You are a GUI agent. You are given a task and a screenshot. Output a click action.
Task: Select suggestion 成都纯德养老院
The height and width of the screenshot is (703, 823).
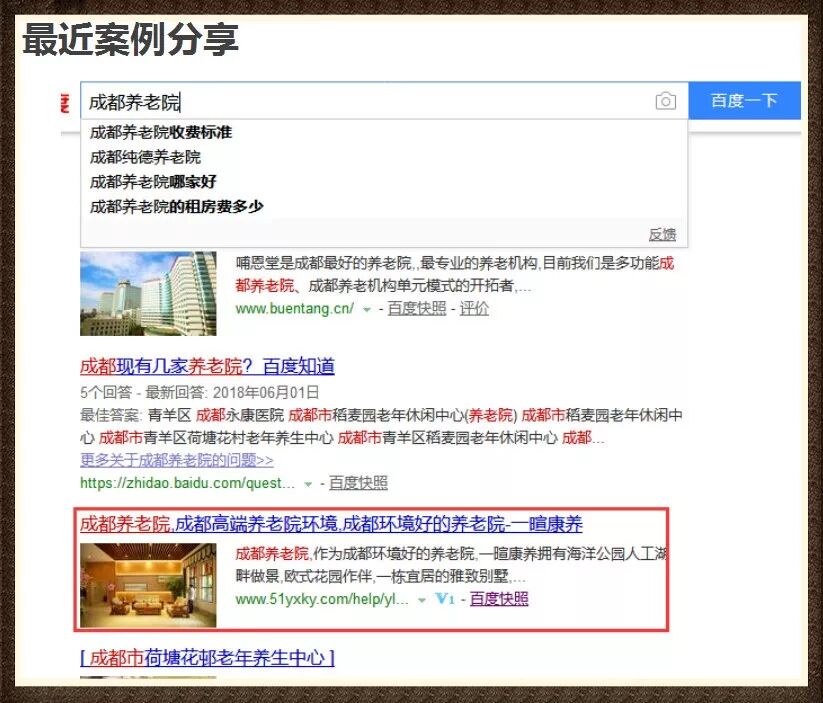pos(145,157)
